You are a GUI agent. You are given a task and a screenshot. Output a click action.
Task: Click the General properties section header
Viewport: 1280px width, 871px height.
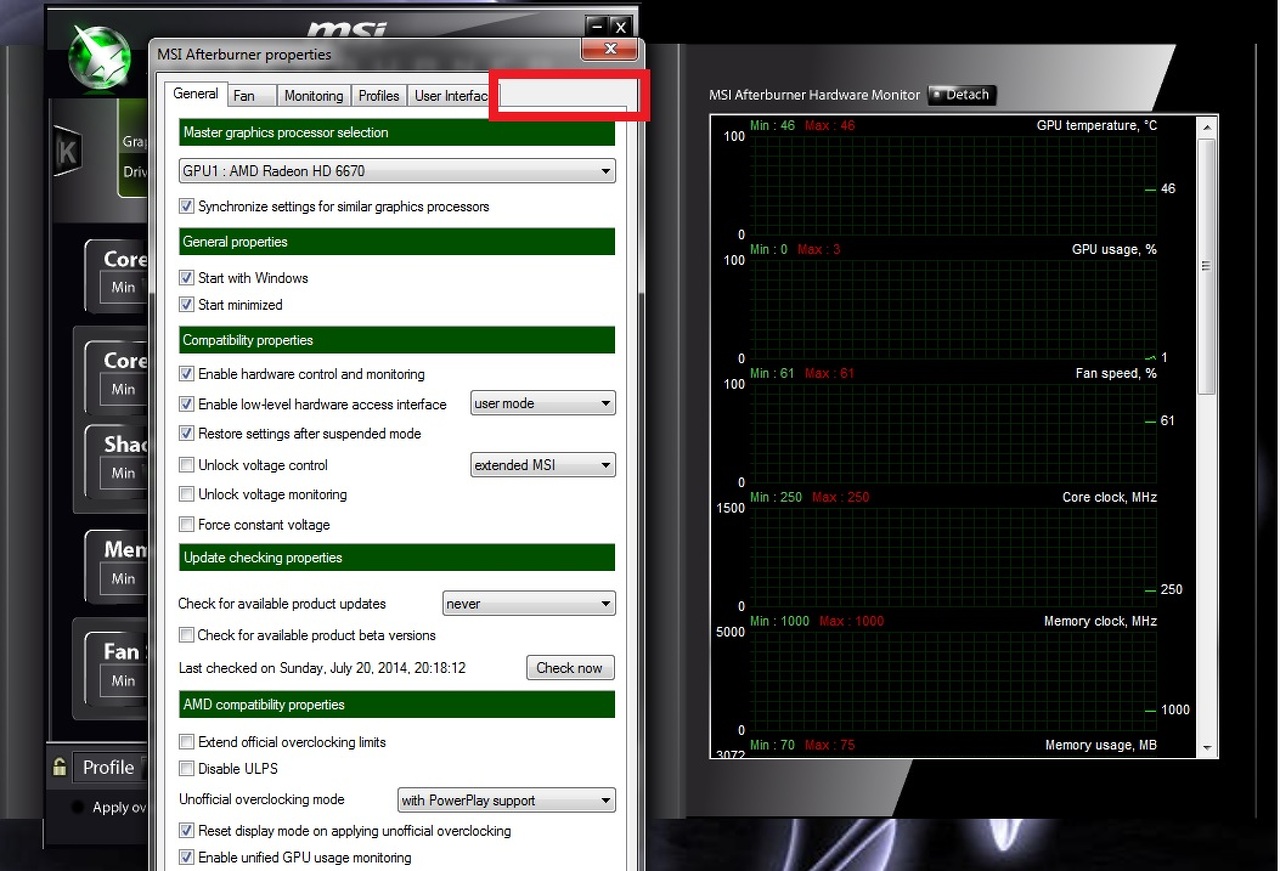pos(397,242)
